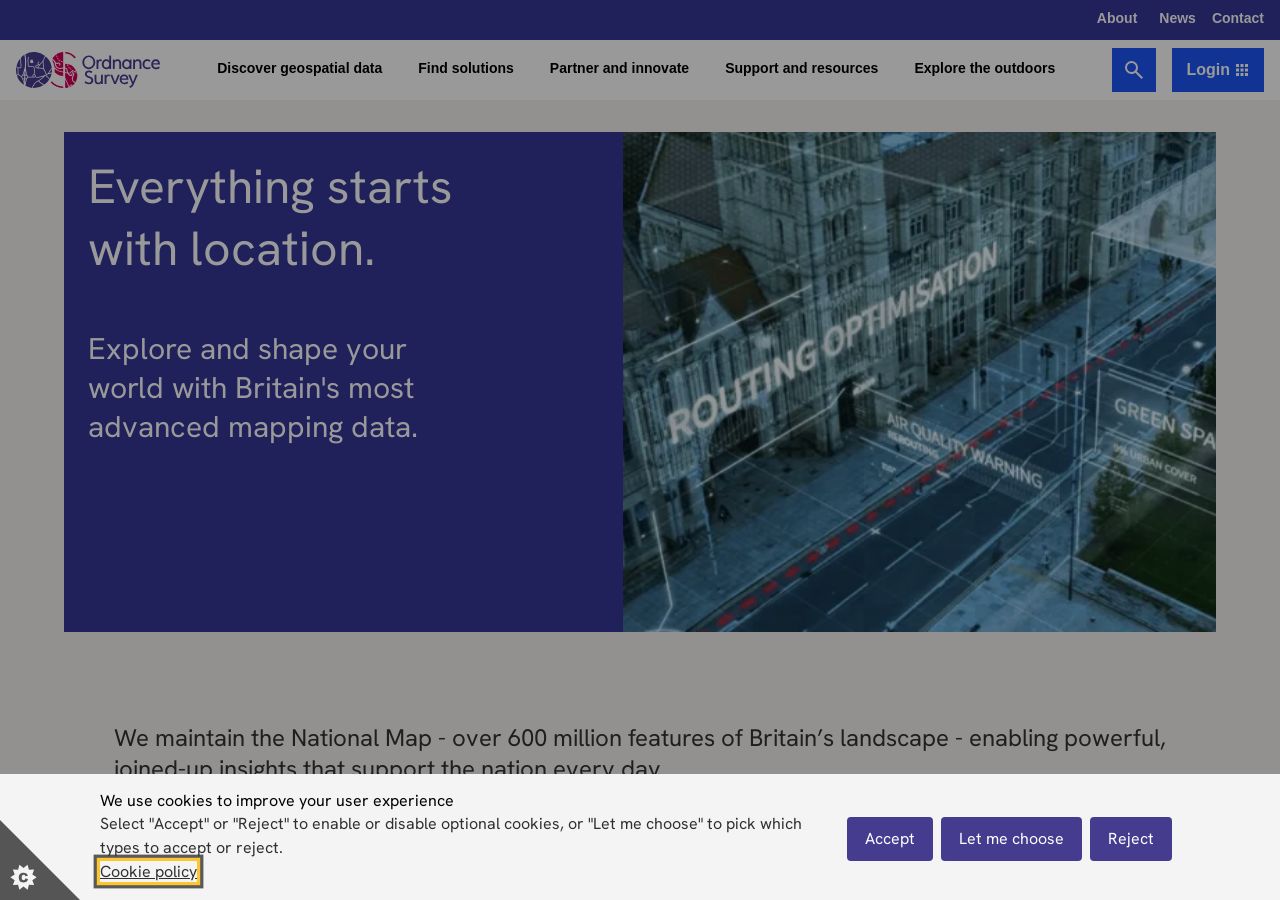Viewport: 1280px width, 900px height.
Task: Accept optional cookies
Action: click(890, 839)
